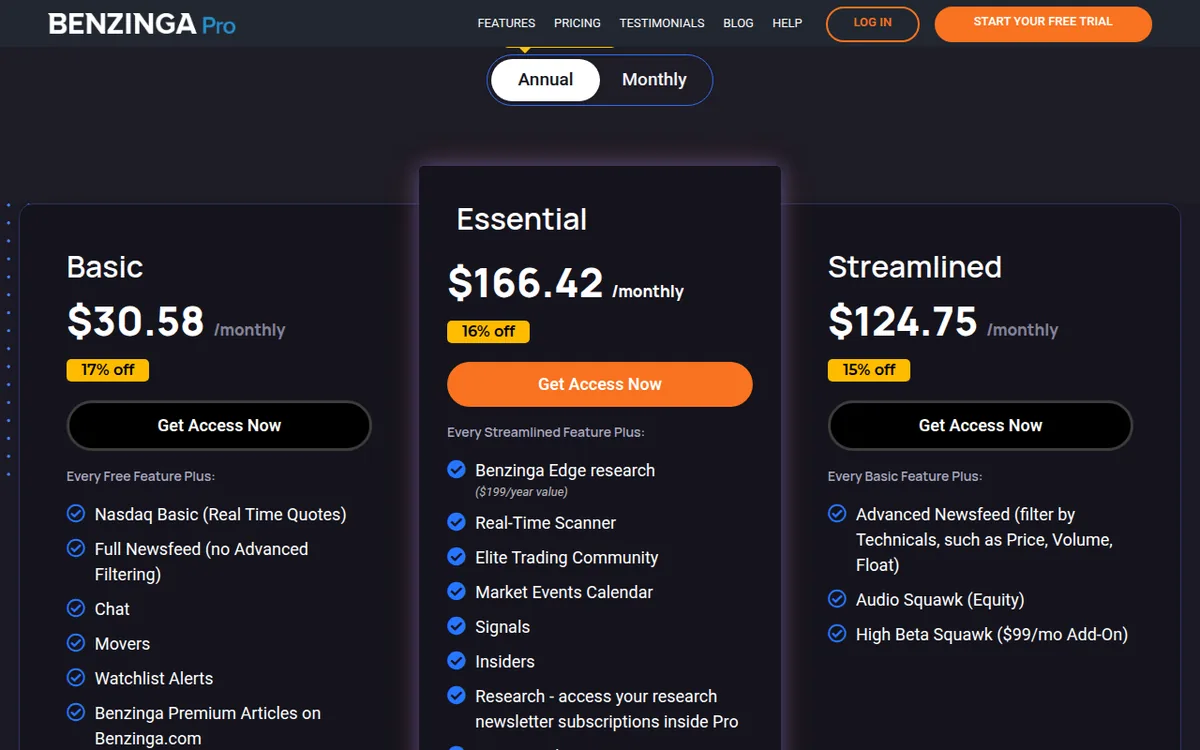Click checkmark icon beside High Beta Squawk
Image resolution: width=1200 pixels, height=750 pixels.
(837, 634)
